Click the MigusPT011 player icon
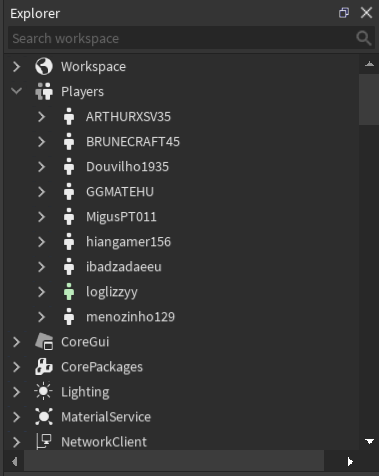This screenshot has height=476, width=379. pos(69,216)
